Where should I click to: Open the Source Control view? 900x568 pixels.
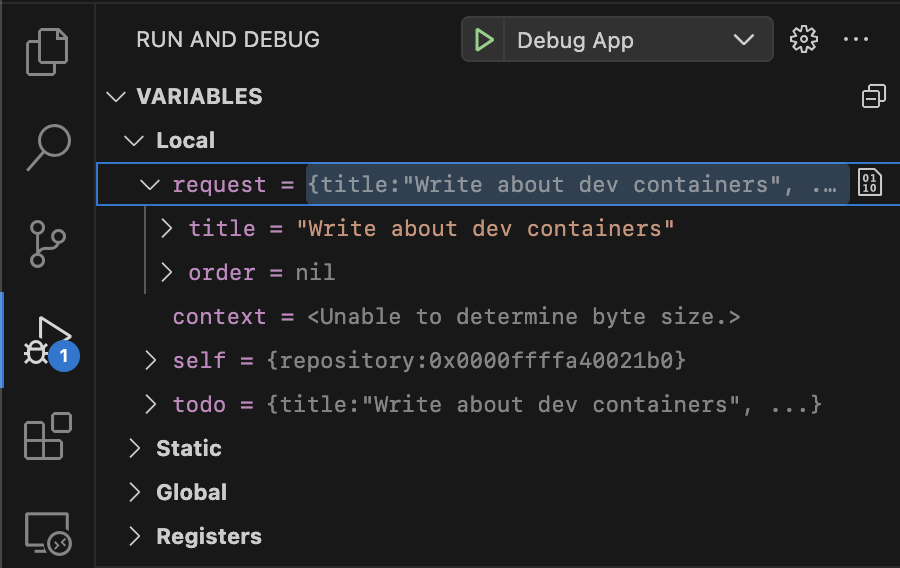pyautogui.click(x=47, y=243)
